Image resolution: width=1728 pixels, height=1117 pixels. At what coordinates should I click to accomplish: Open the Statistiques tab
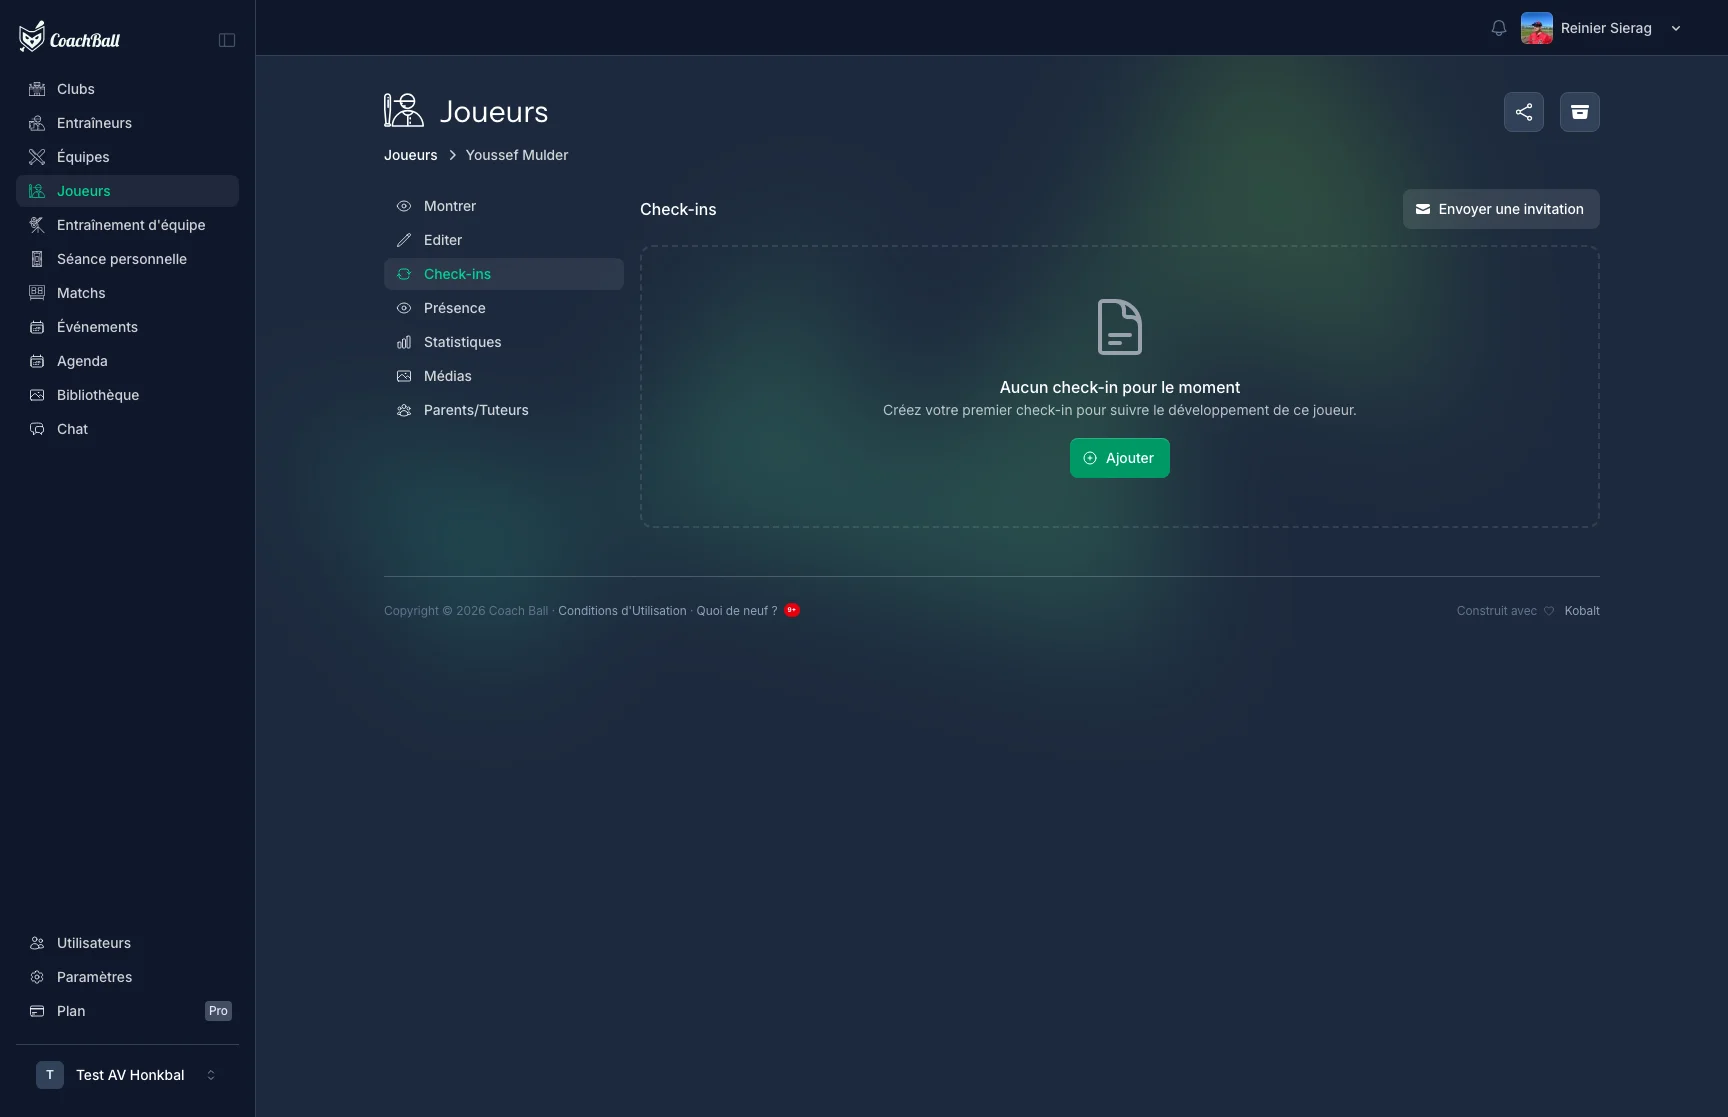tap(504, 342)
